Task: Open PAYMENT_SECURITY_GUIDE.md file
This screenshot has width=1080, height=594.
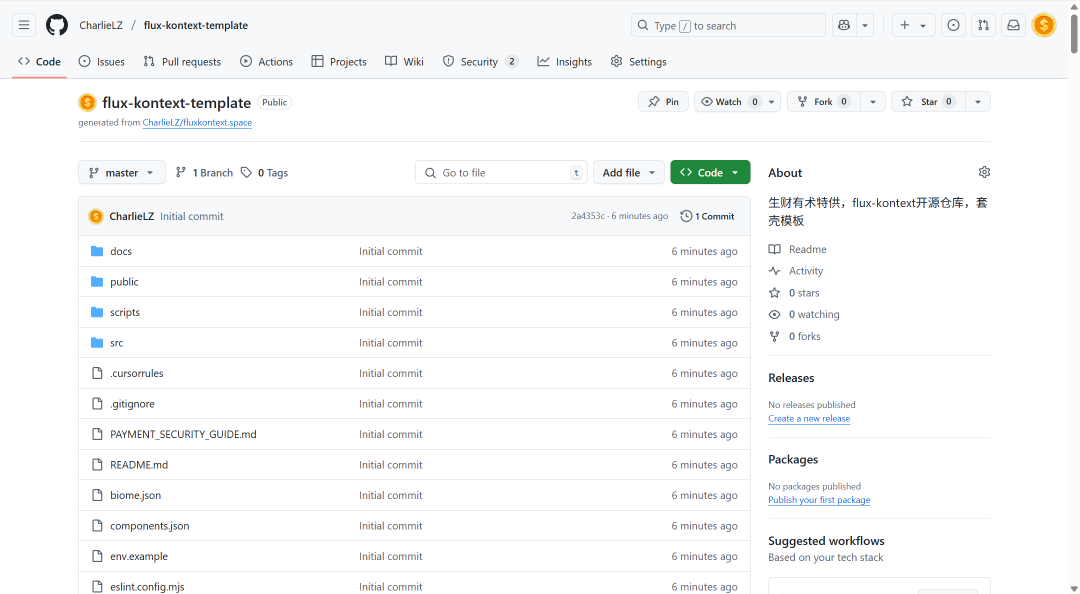Action: [x=183, y=434]
